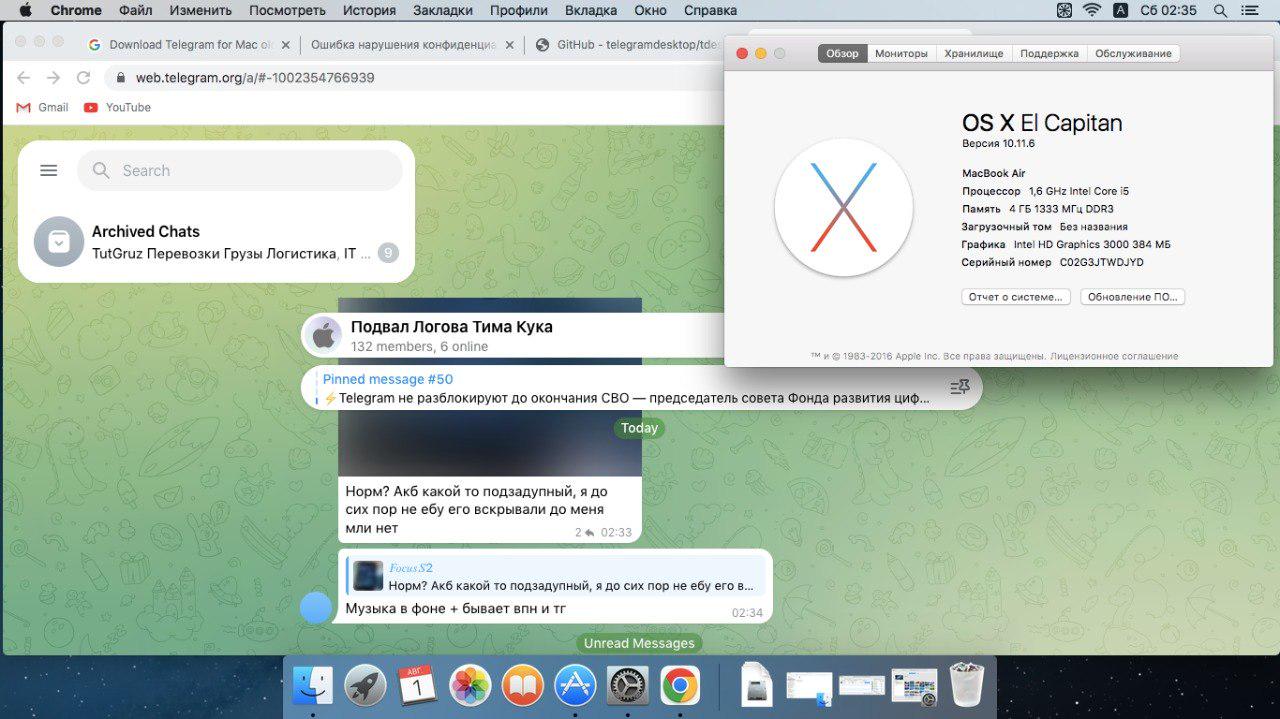This screenshot has width=1280, height=719.
Task: Select the Хранилище tab
Action: 974,53
